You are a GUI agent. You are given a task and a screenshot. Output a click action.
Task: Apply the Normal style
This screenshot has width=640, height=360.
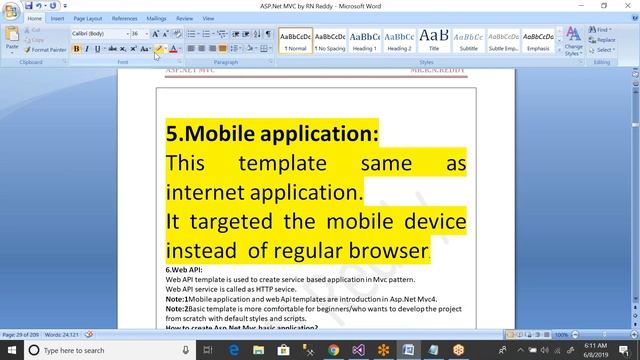click(x=296, y=40)
